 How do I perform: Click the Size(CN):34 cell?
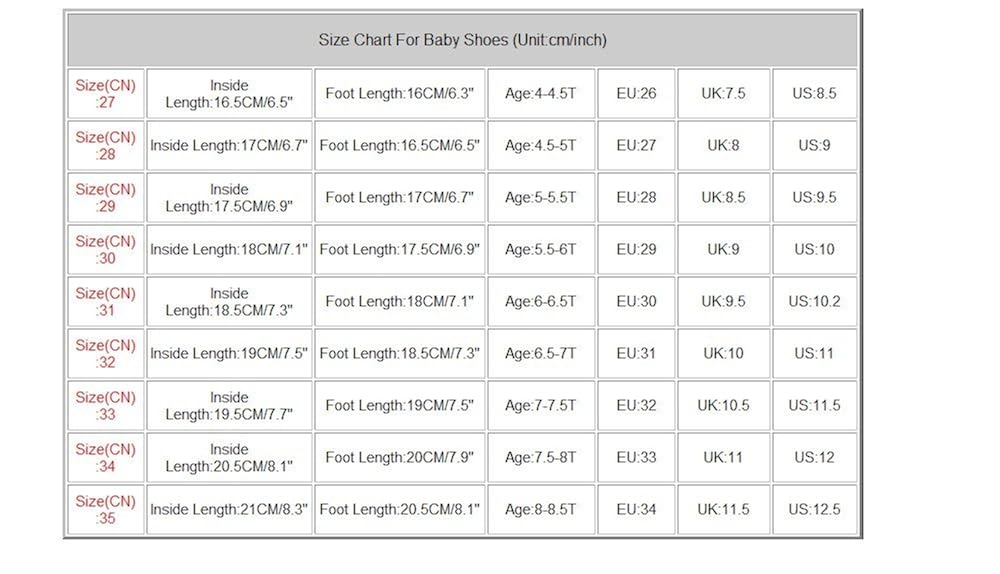tap(105, 458)
